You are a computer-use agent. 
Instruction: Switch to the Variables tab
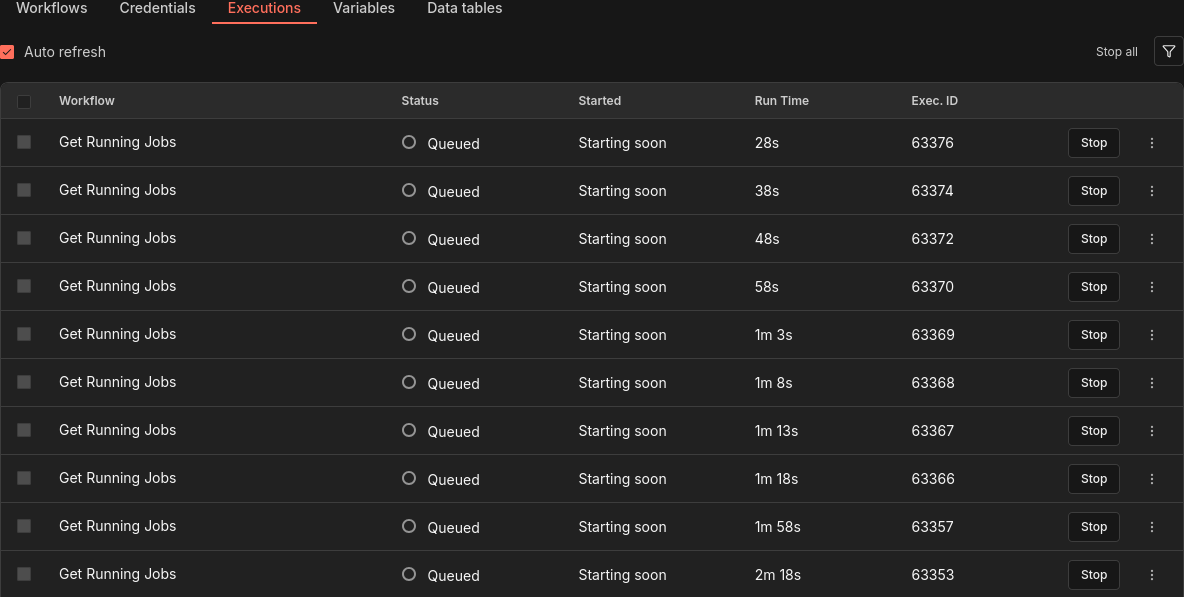click(x=364, y=8)
